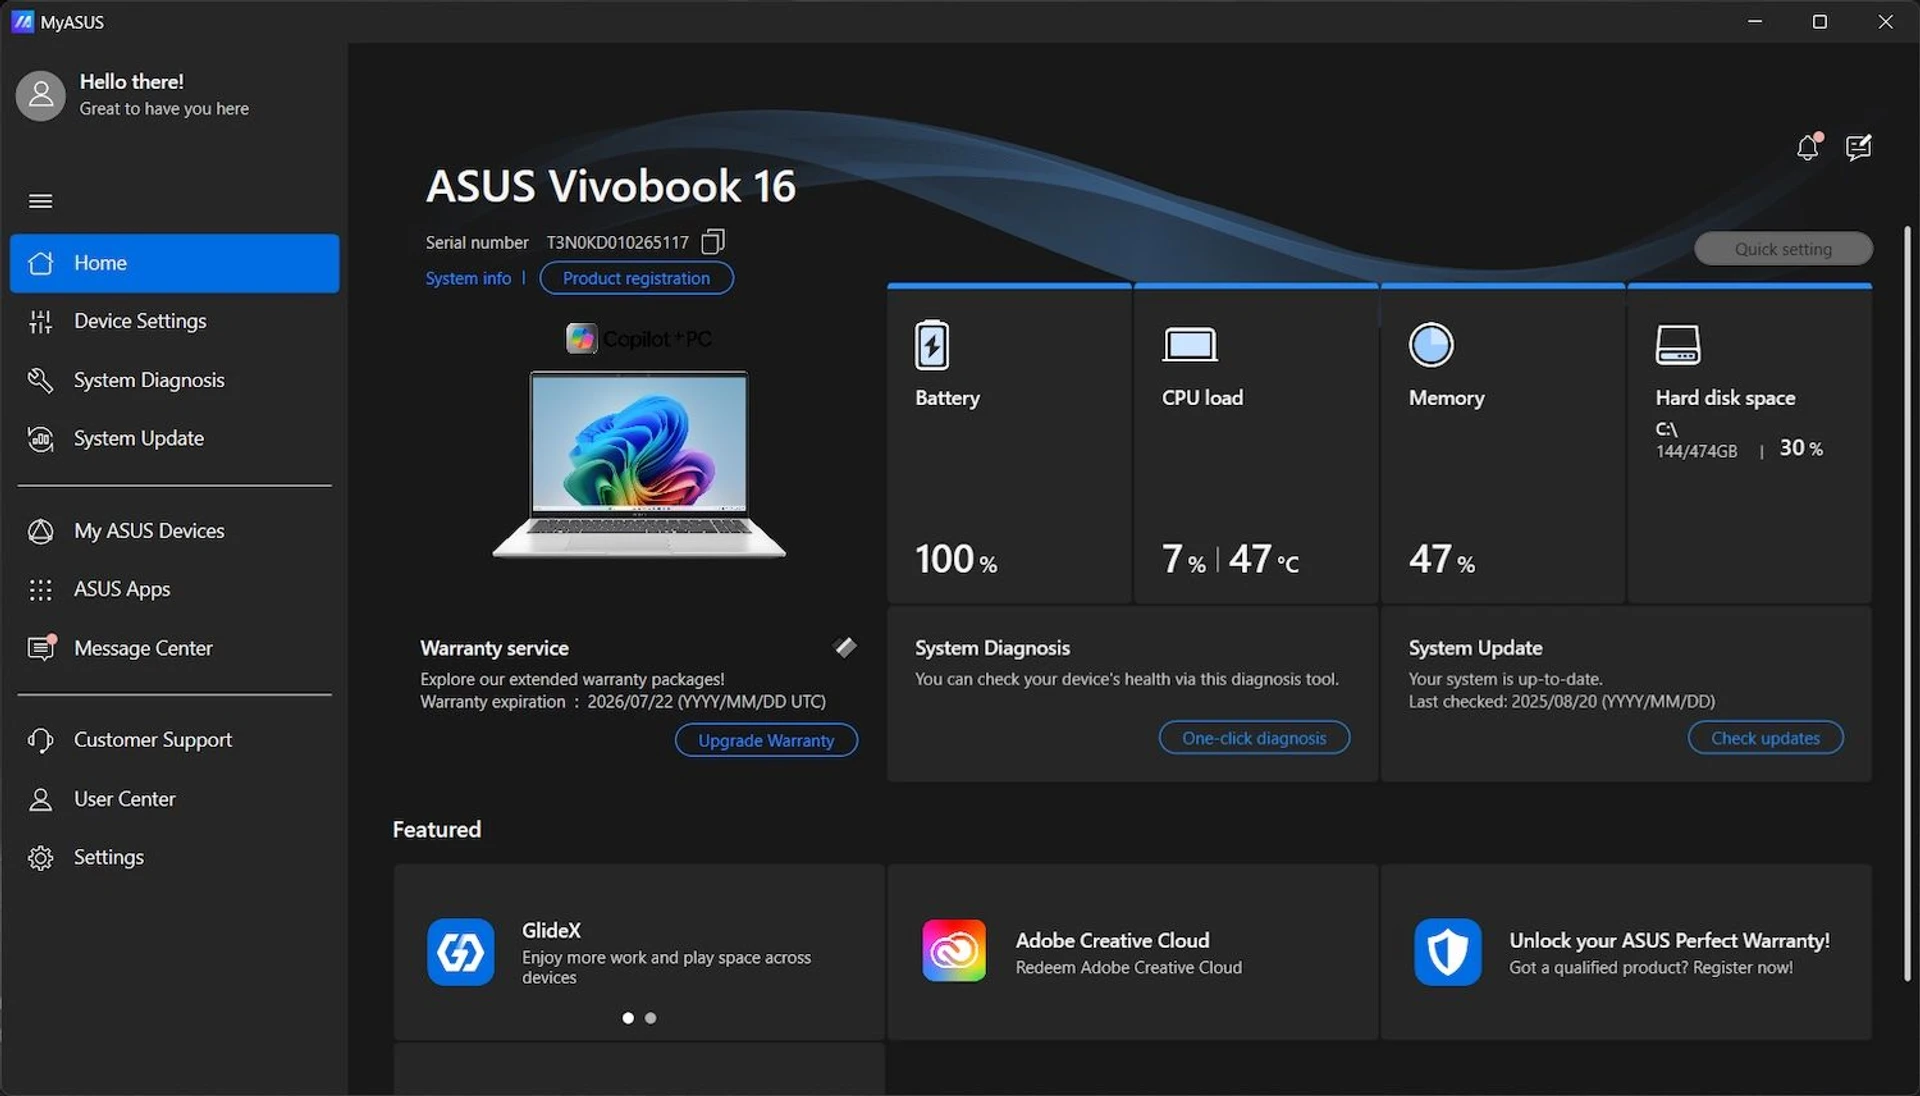Click the Upgrade Warranty button
Viewport: 1920px width, 1096px height.
click(766, 740)
